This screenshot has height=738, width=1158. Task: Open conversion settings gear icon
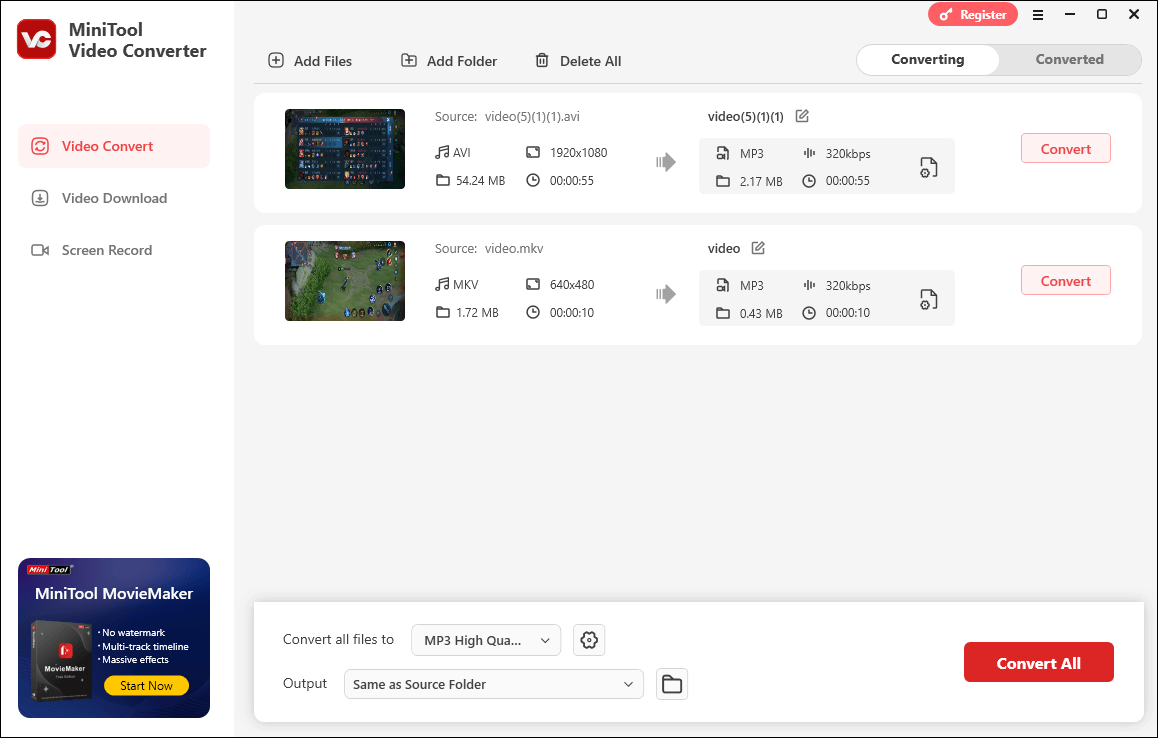click(589, 640)
